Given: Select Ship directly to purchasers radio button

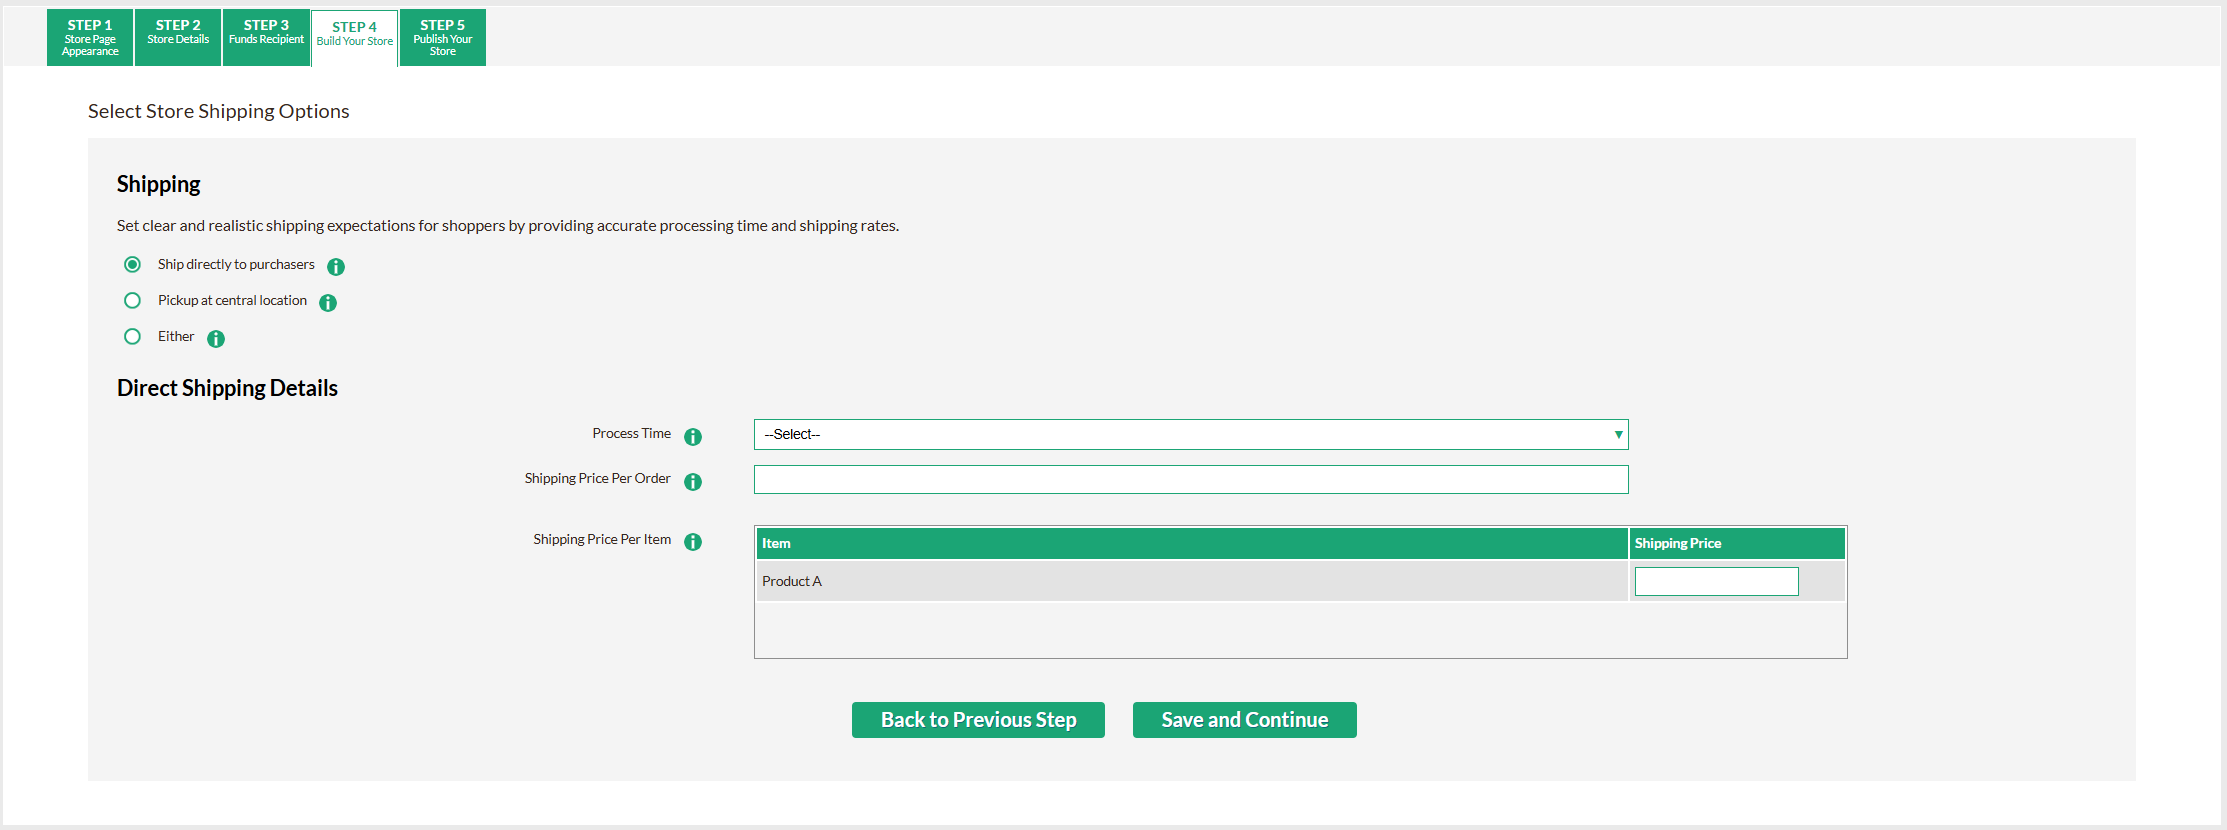Looking at the screenshot, I should 132,265.
